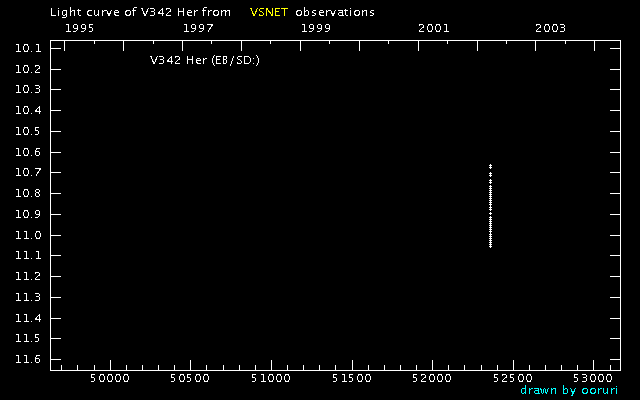Click the 10.5 magnitude axis label
This screenshot has width=640, height=400.
pos(28,131)
